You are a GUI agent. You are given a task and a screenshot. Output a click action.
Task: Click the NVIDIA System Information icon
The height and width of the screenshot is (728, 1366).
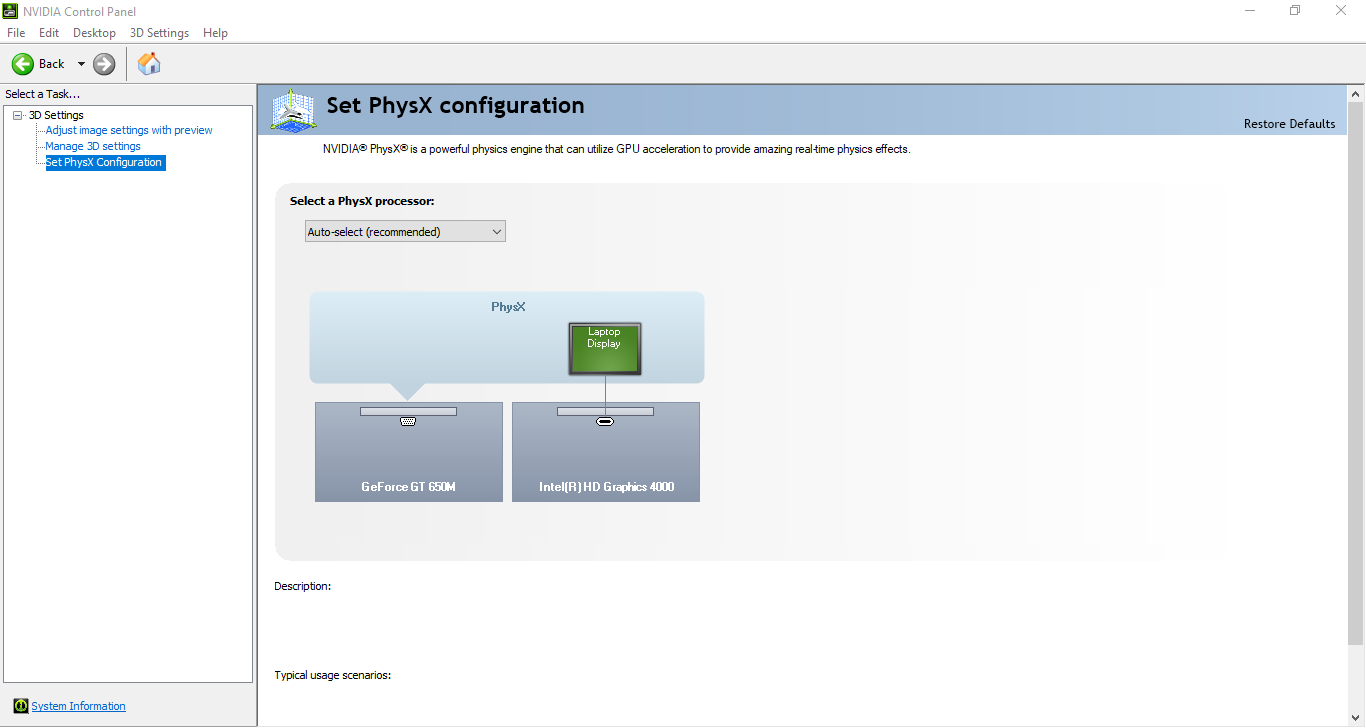(x=21, y=706)
